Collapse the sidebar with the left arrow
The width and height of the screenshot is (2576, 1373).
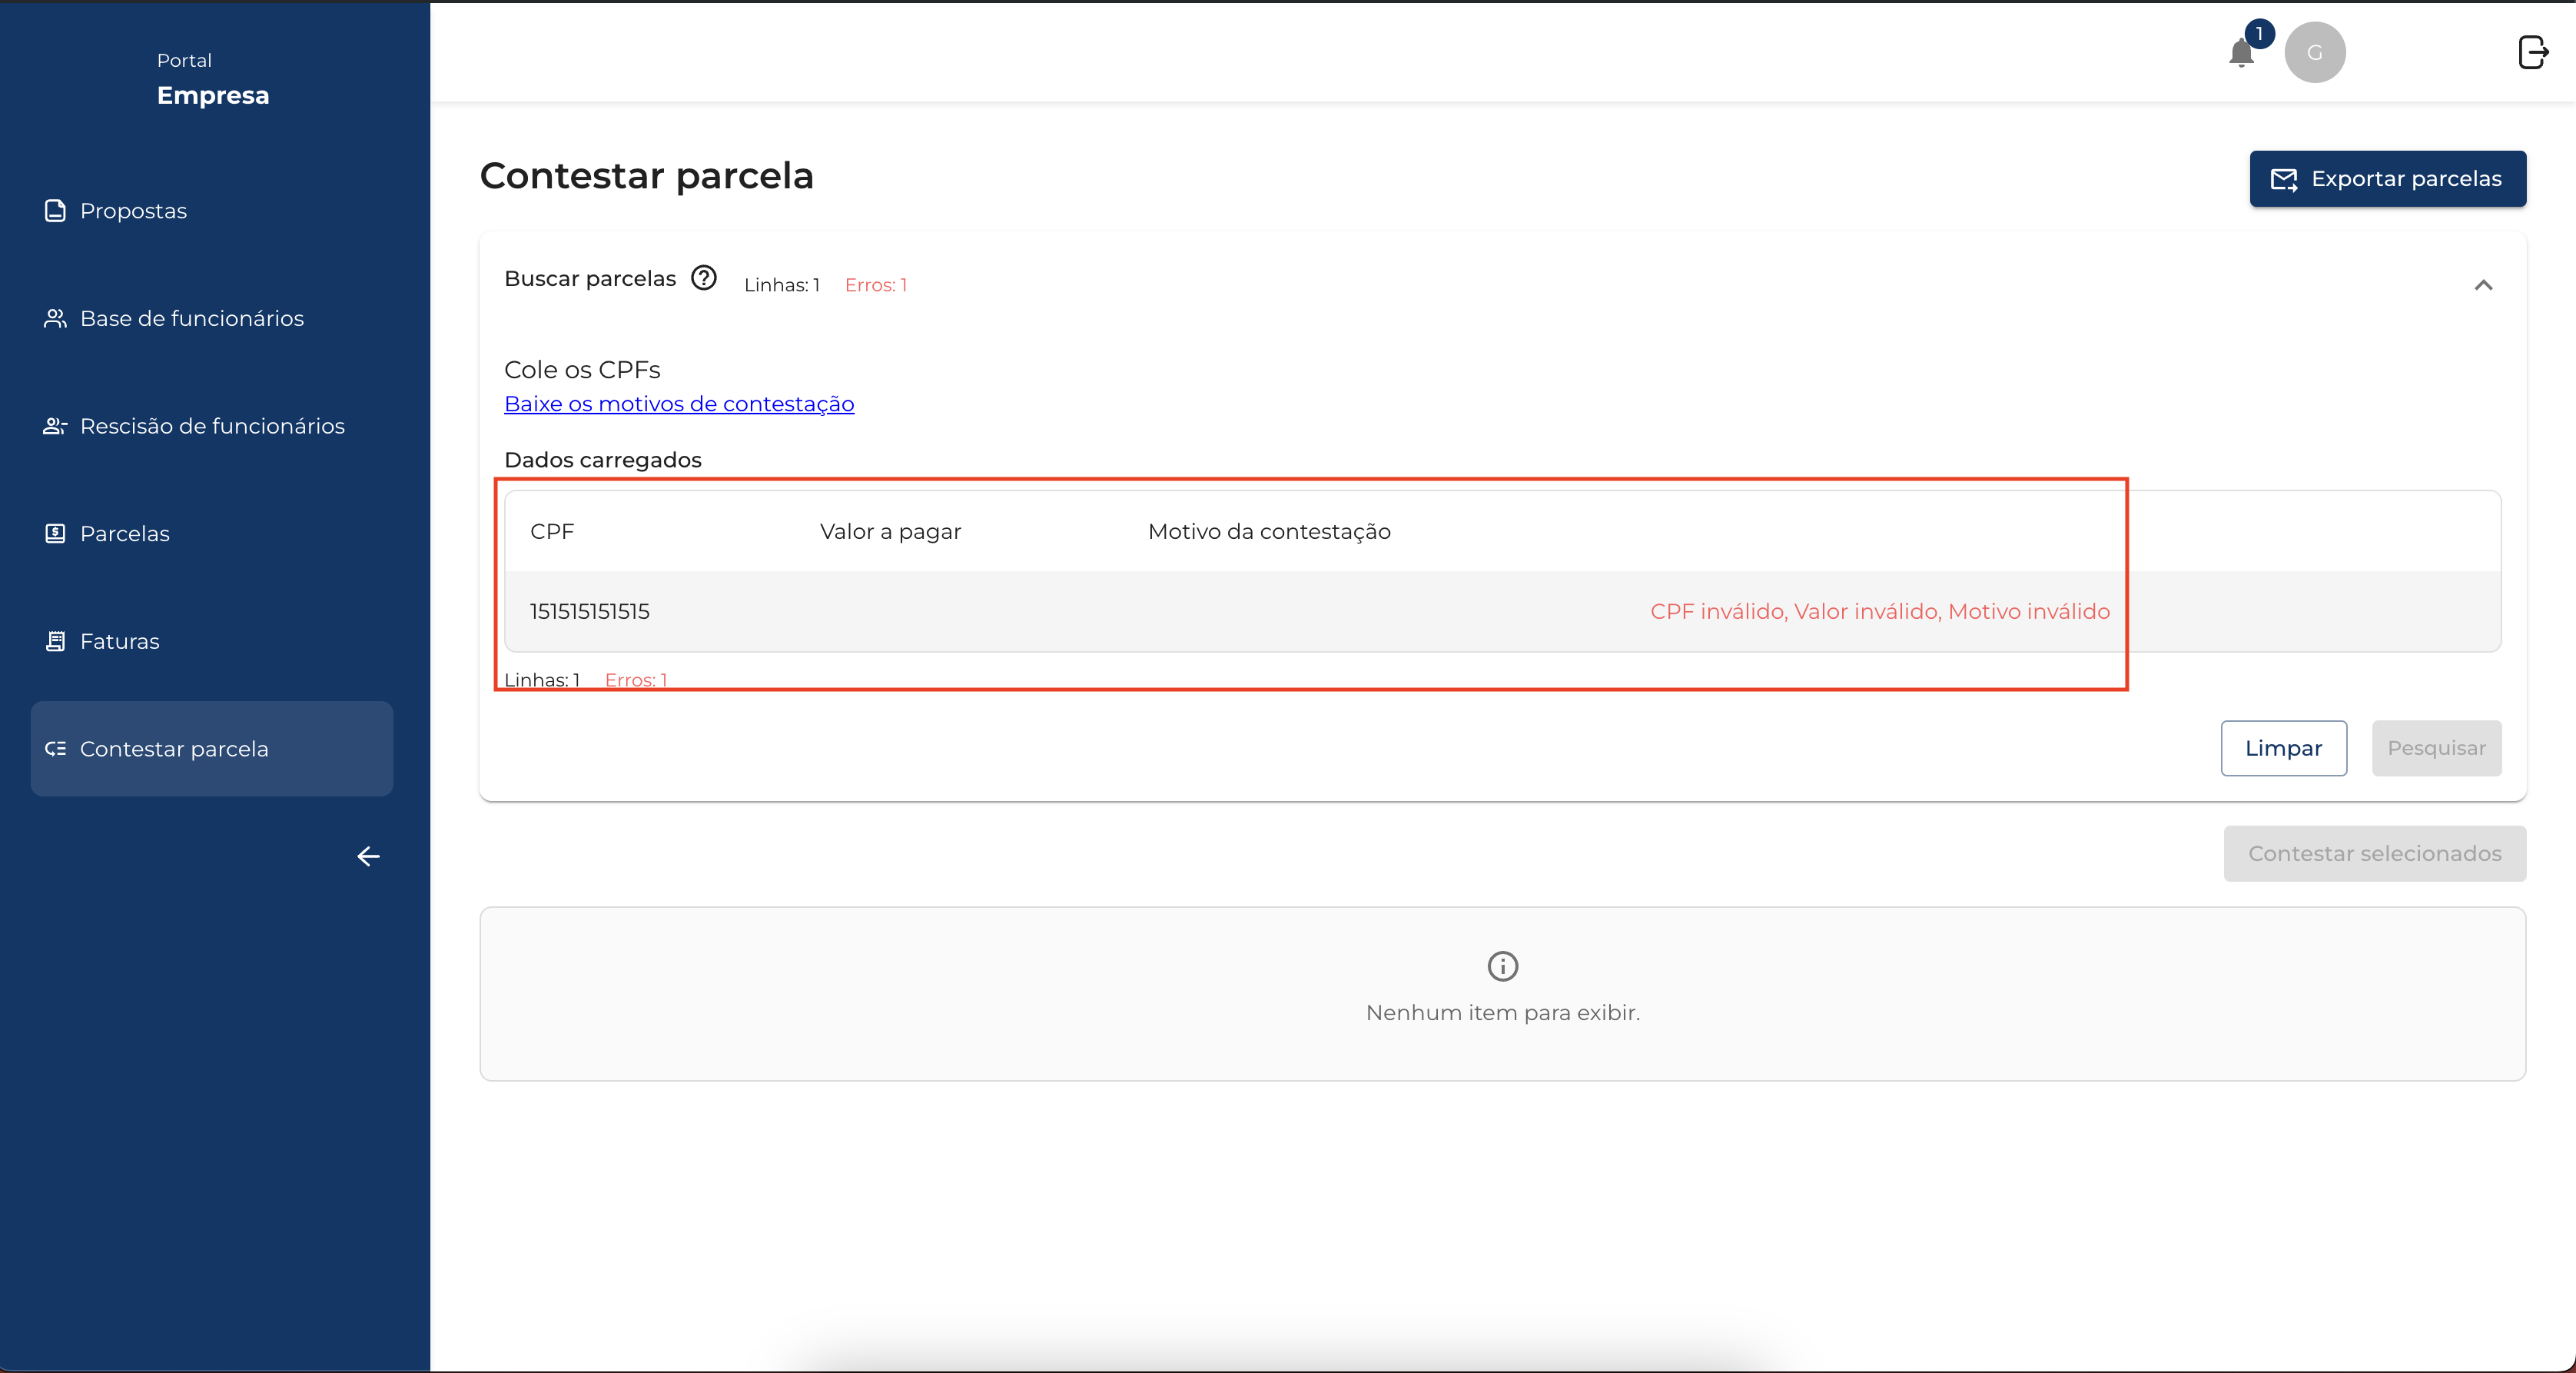[368, 856]
